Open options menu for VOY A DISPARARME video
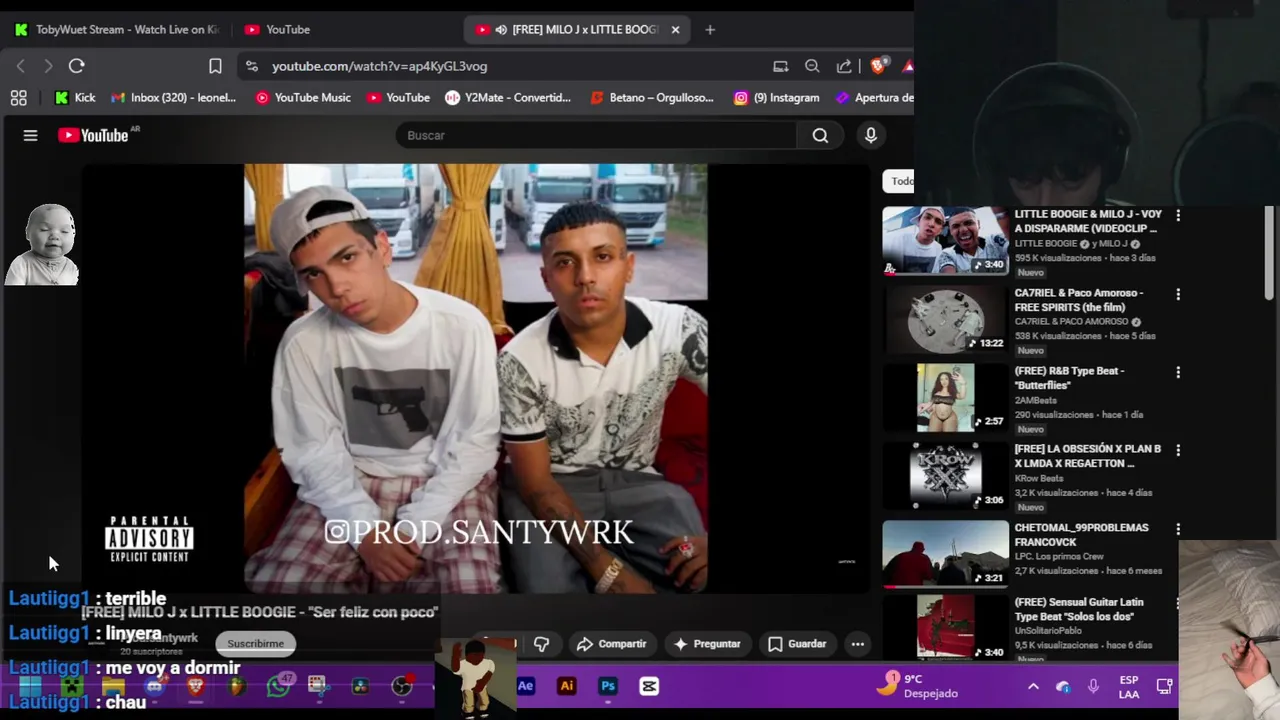Screen dimensions: 1280x720 1178,215
